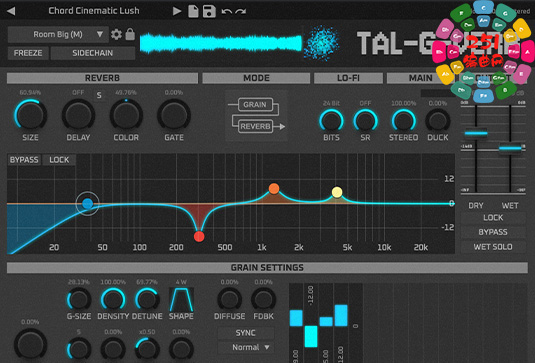535x363 pixels.
Task: Change the grain SHAPE envelope icon
Action: click(x=181, y=299)
